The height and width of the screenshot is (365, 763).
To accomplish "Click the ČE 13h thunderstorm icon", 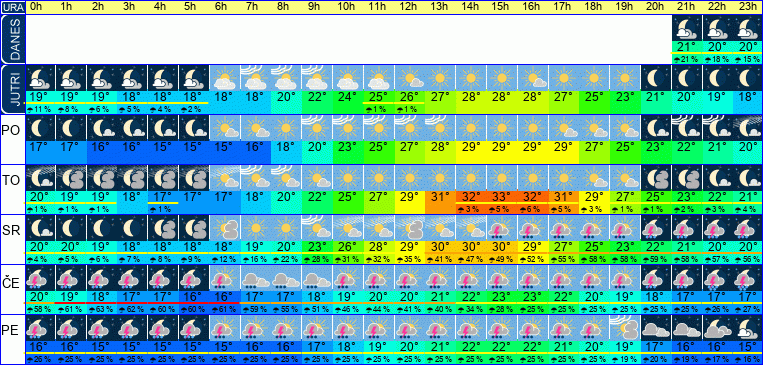I will click(440, 278).
